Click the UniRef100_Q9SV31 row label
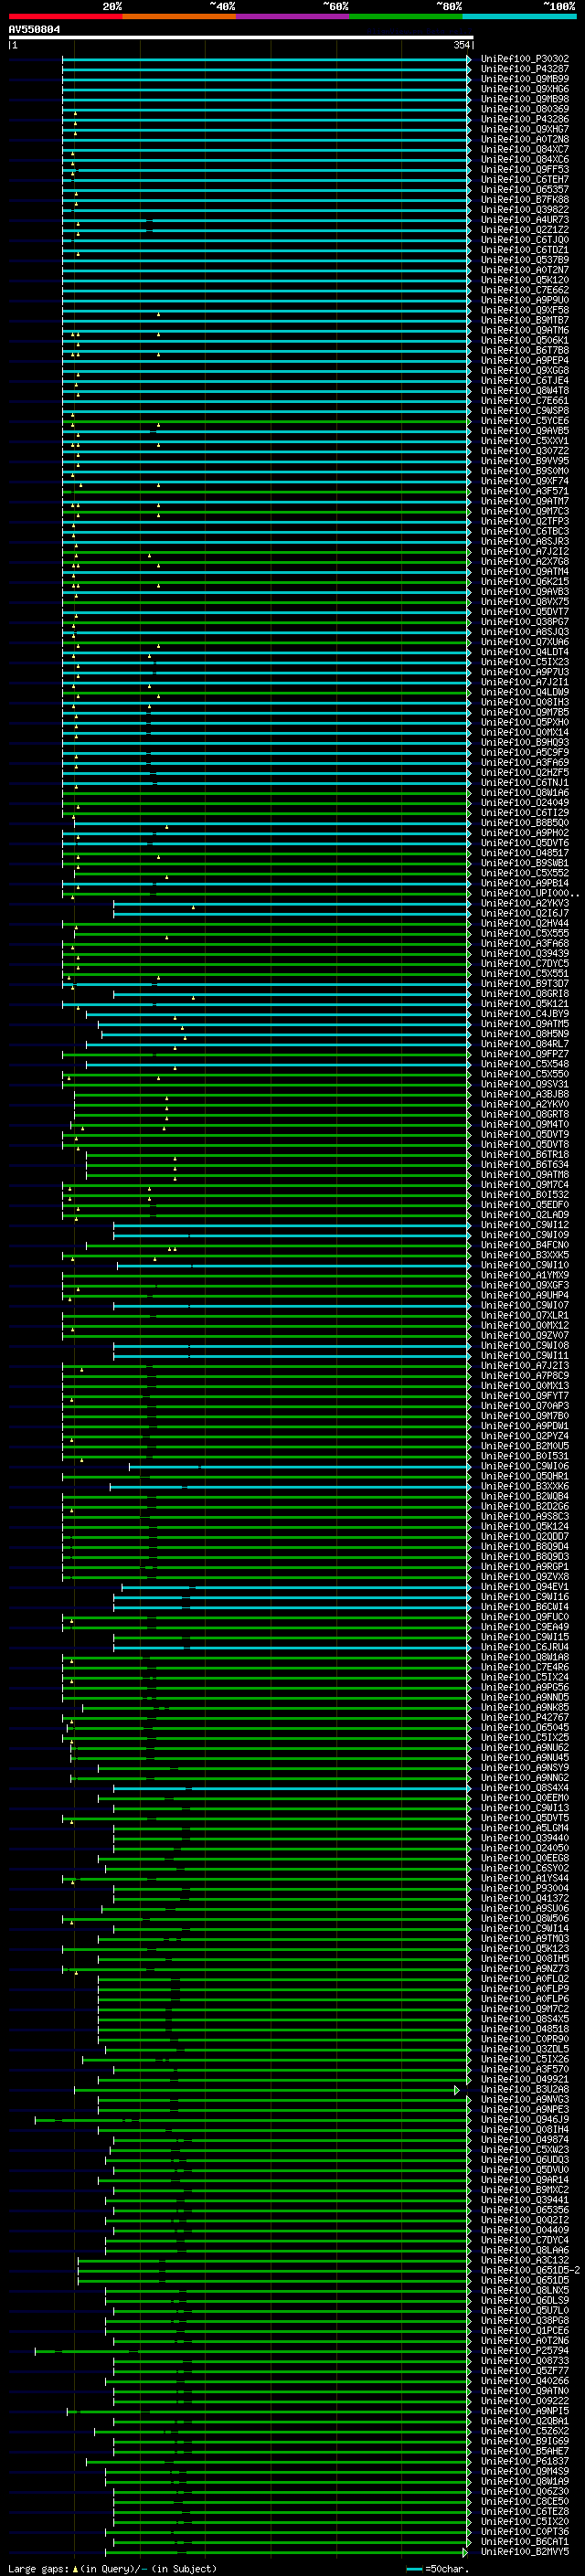 pyautogui.click(x=525, y=1084)
